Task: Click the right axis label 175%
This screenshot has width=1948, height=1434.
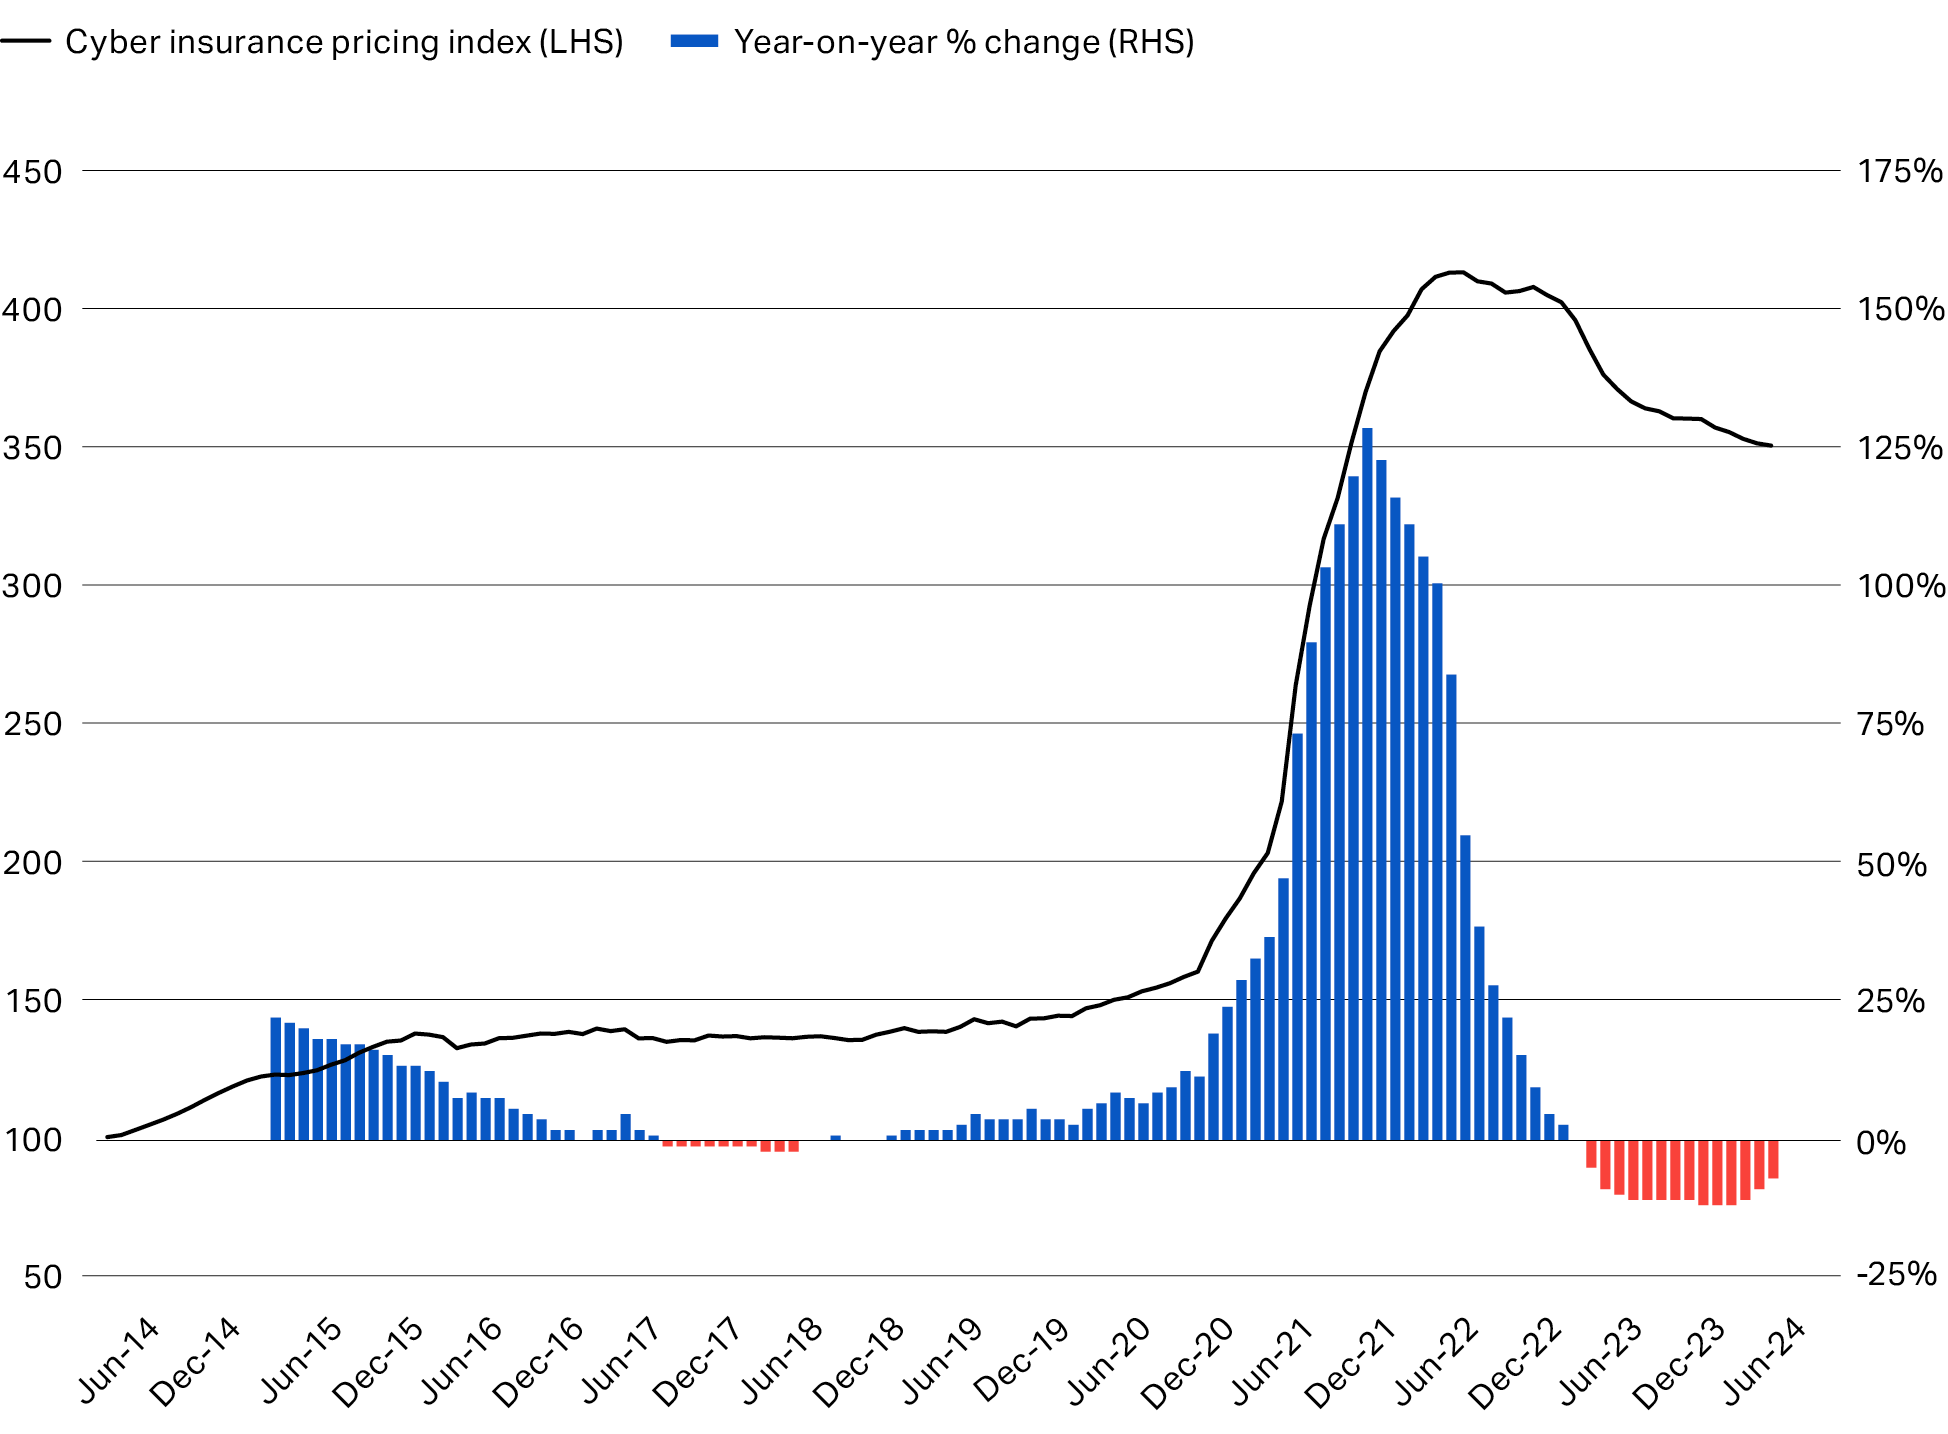Action: [x=1900, y=171]
